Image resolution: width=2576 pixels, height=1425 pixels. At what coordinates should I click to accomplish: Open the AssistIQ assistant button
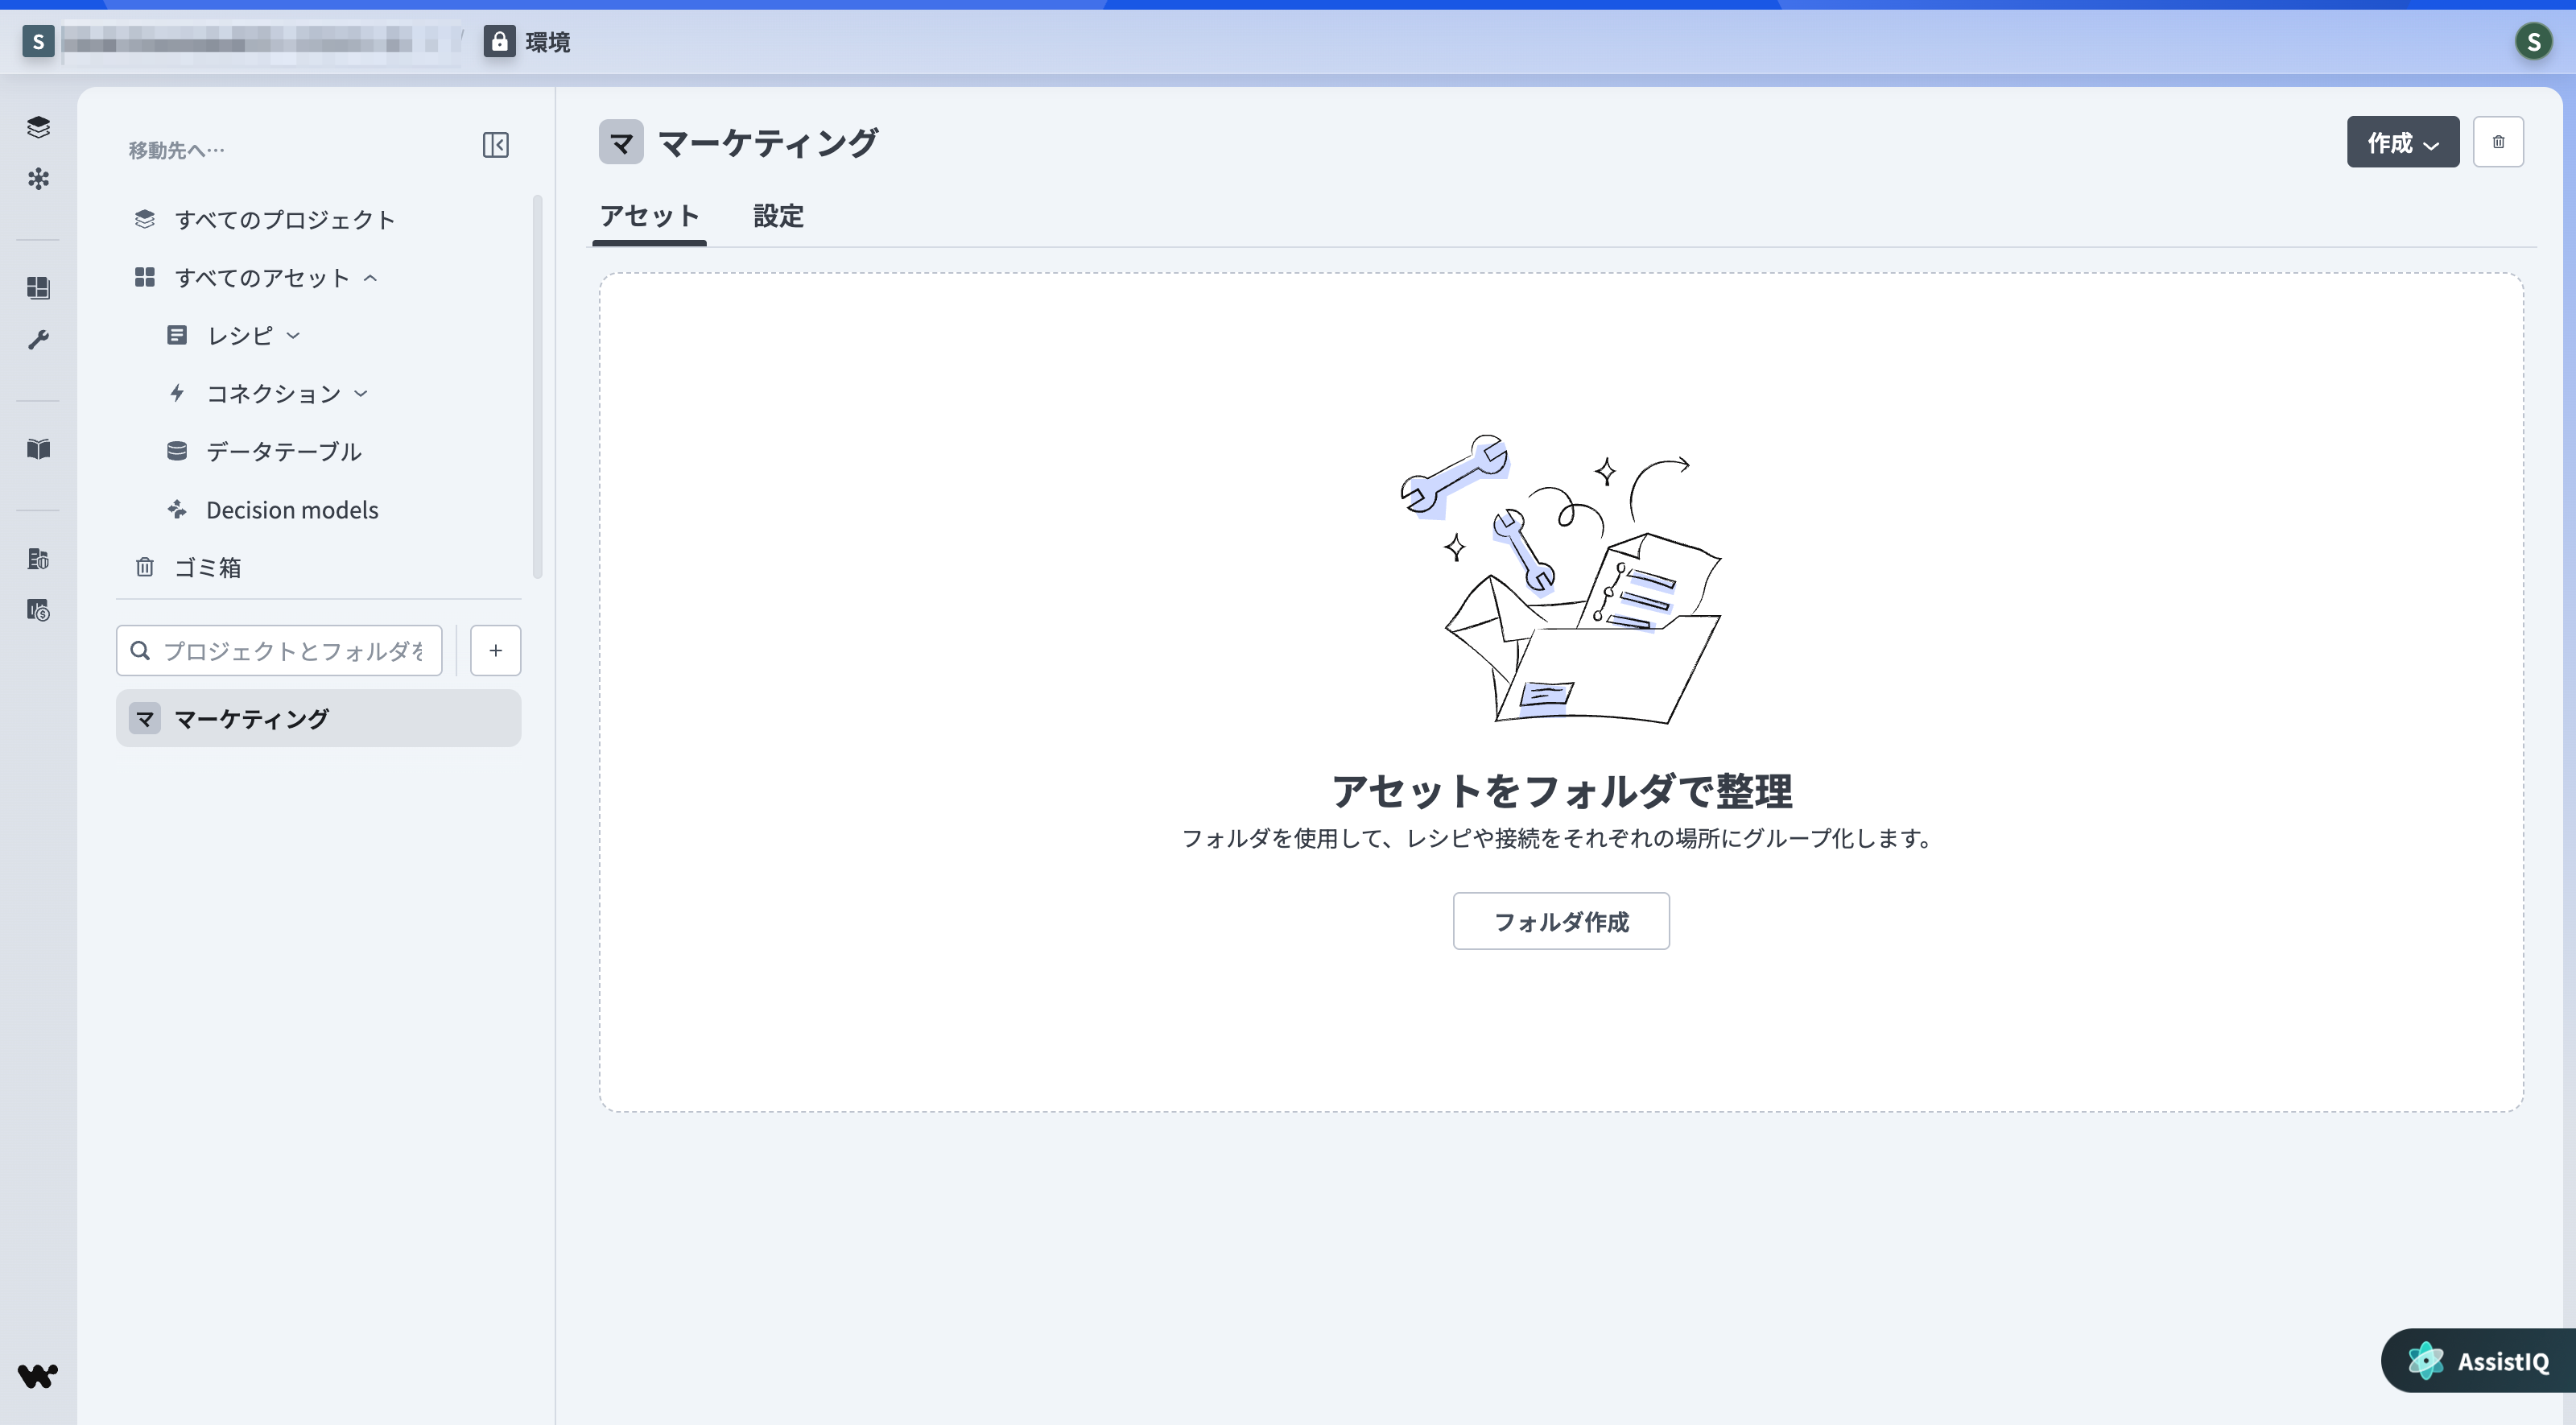tap(2478, 1361)
